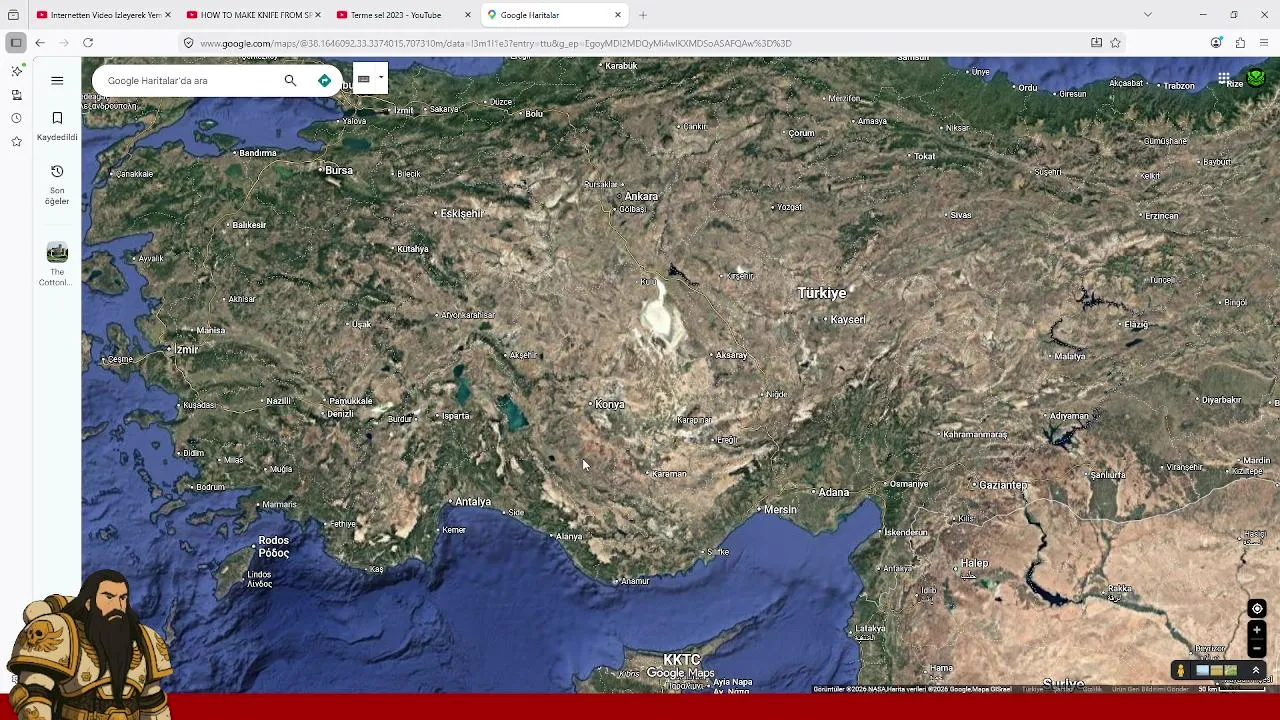Select the third map layer thumbnail
1280x720 pixels.
[1231, 670]
